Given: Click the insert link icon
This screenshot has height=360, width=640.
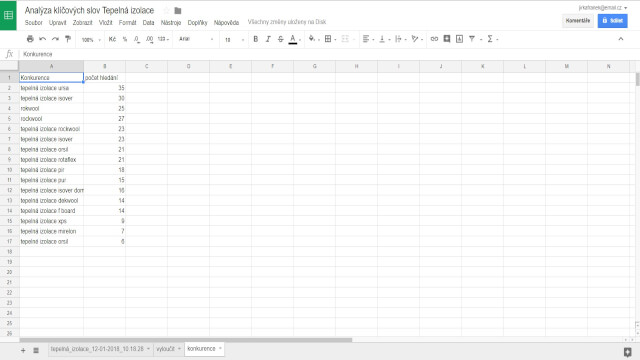Looking at the screenshot, I should 434,39.
